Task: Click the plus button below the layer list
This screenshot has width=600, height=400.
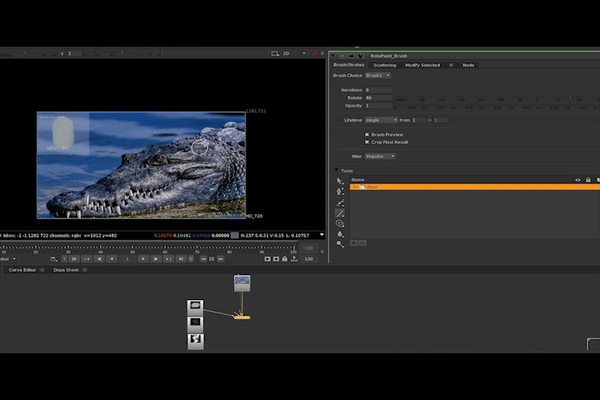Action: (x=353, y=242)
